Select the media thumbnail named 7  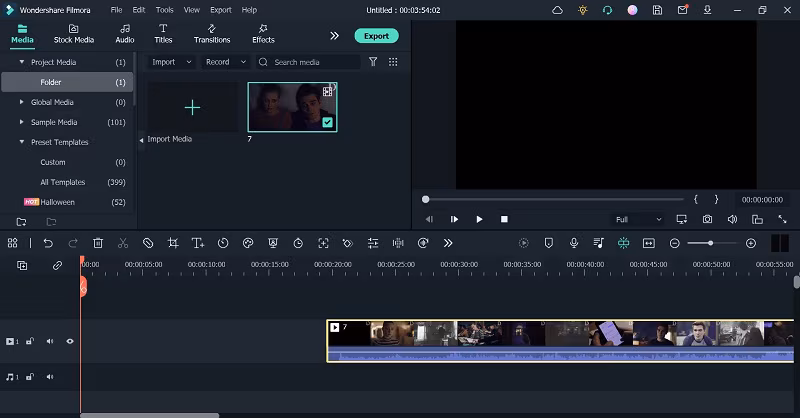point(292,107)
